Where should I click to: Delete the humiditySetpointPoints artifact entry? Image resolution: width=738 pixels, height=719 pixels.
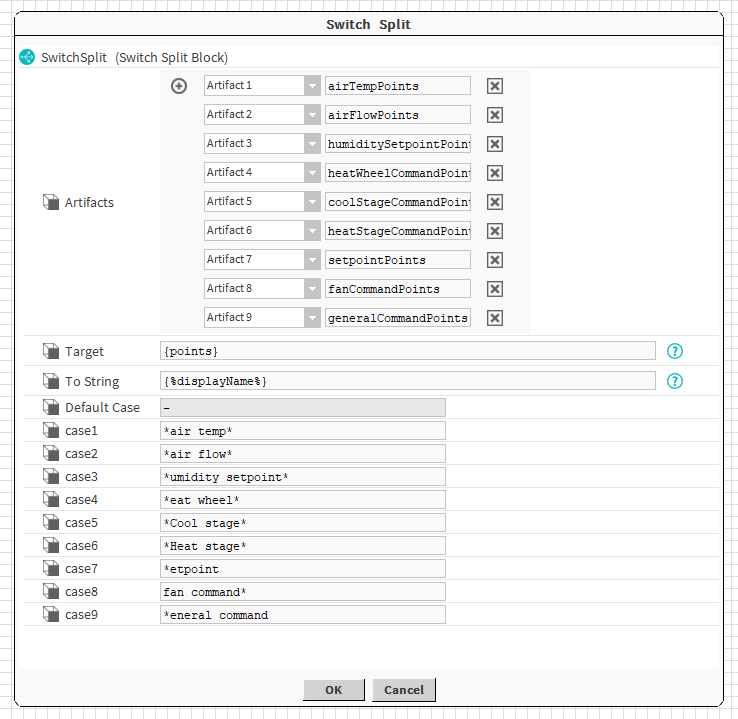pos(494,144)
